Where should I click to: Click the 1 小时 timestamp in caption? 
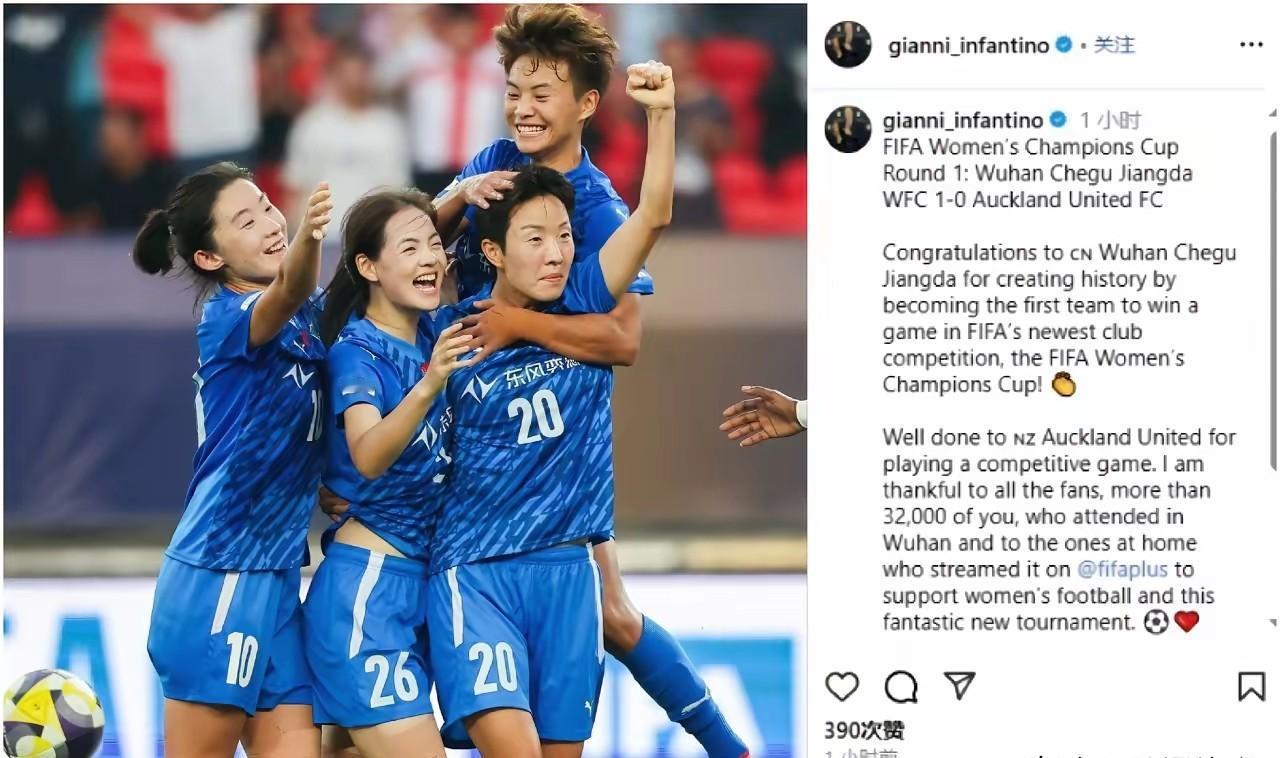click(1110, 120)
